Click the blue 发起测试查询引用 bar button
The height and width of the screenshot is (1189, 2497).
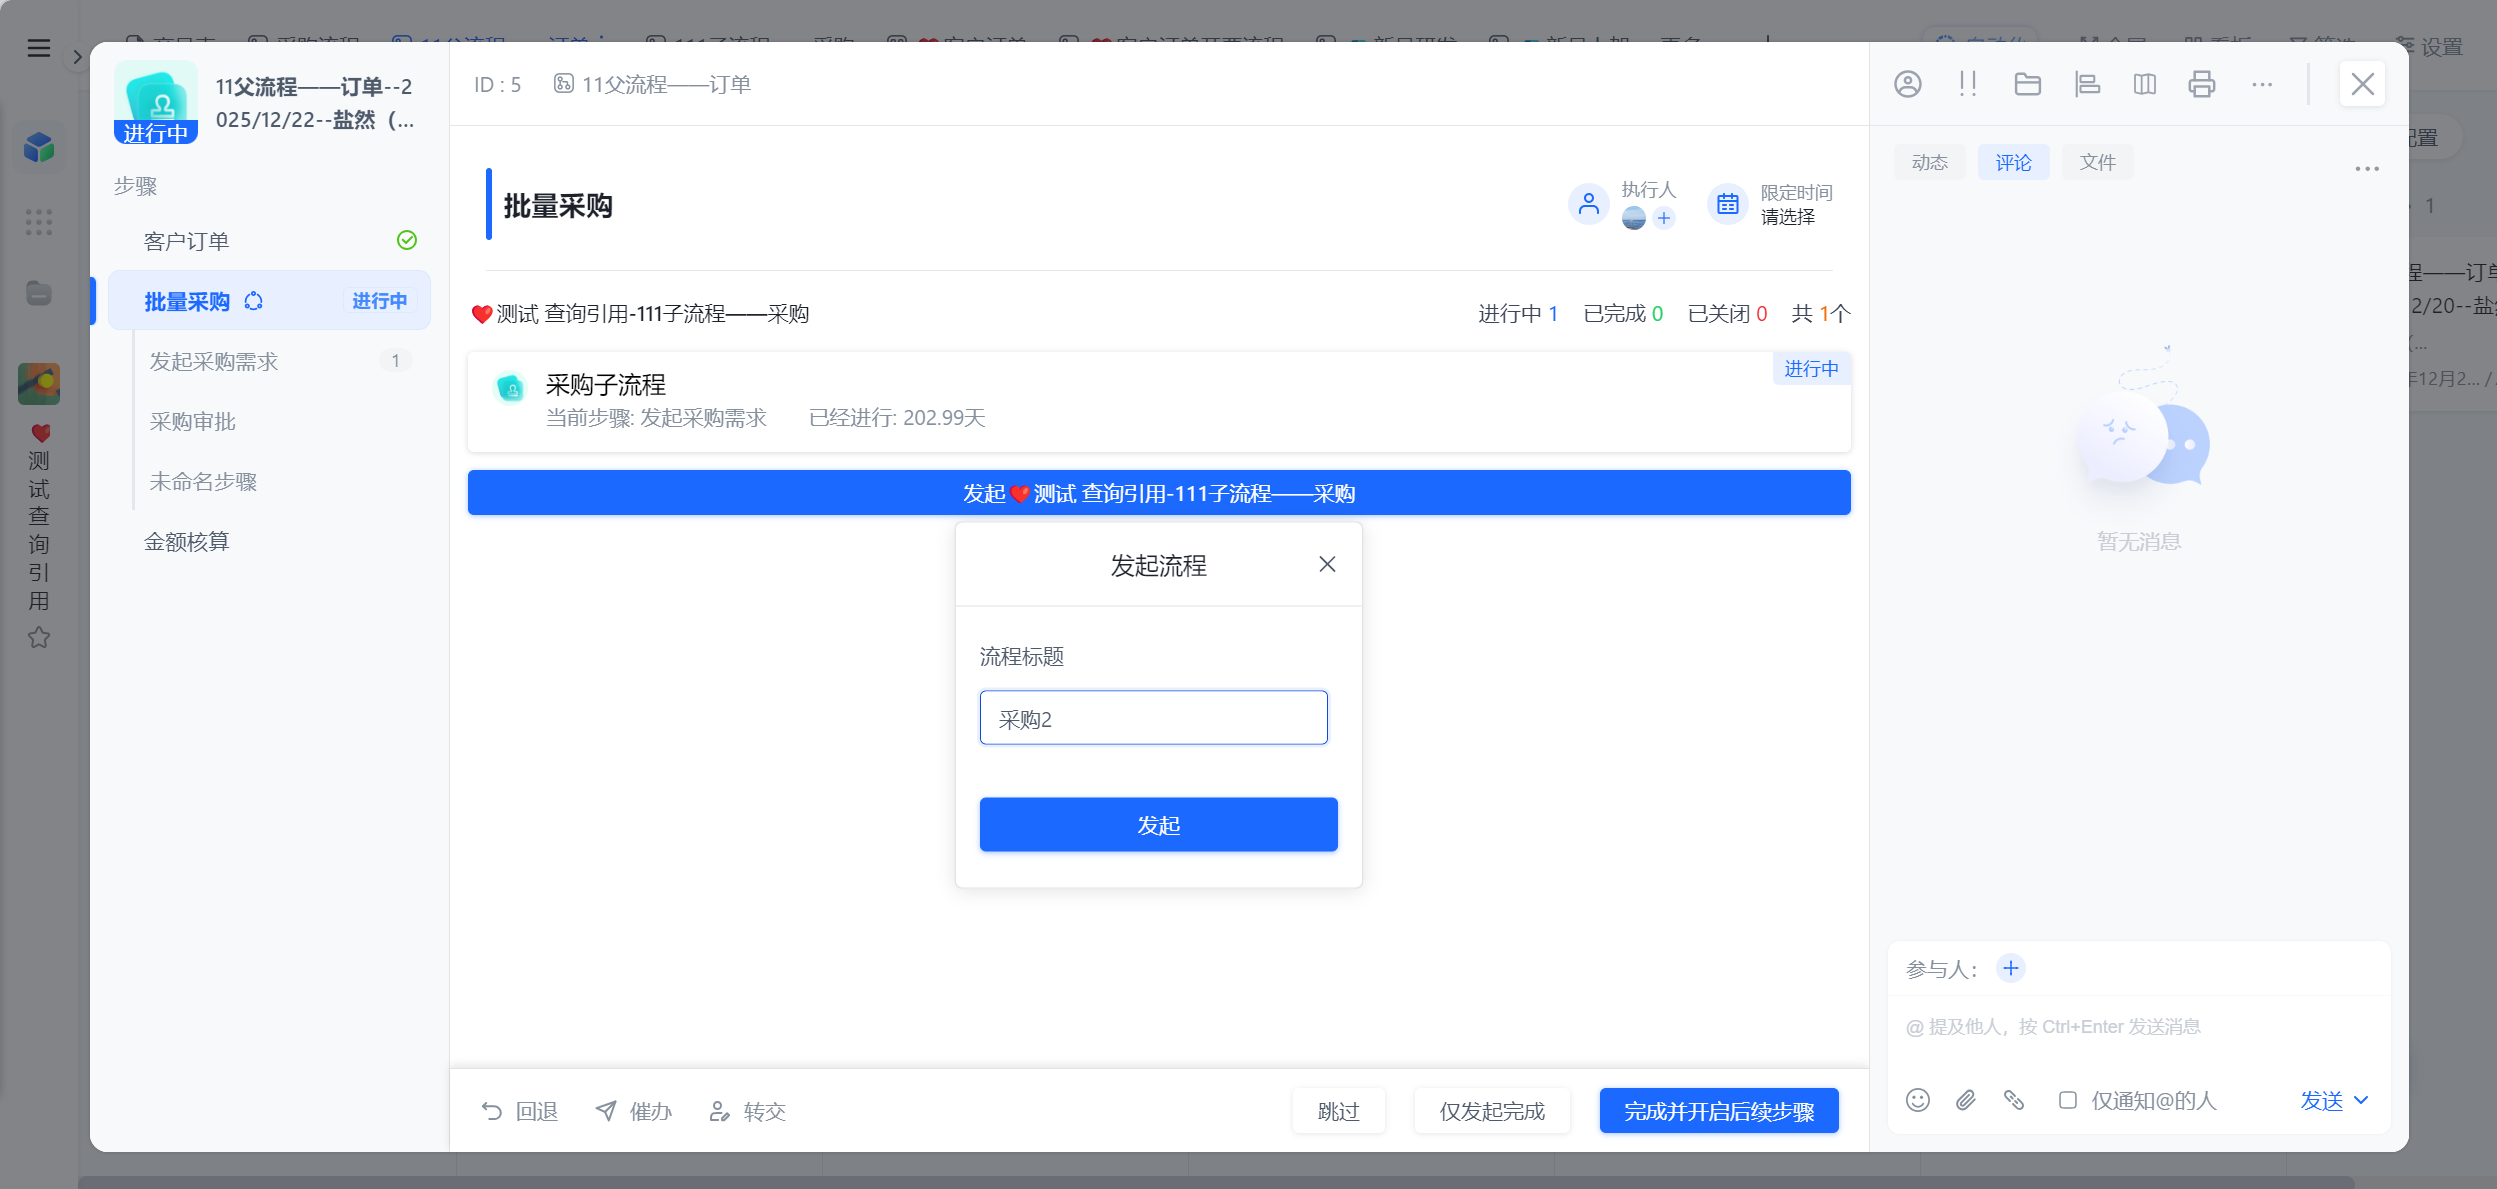1159,493
